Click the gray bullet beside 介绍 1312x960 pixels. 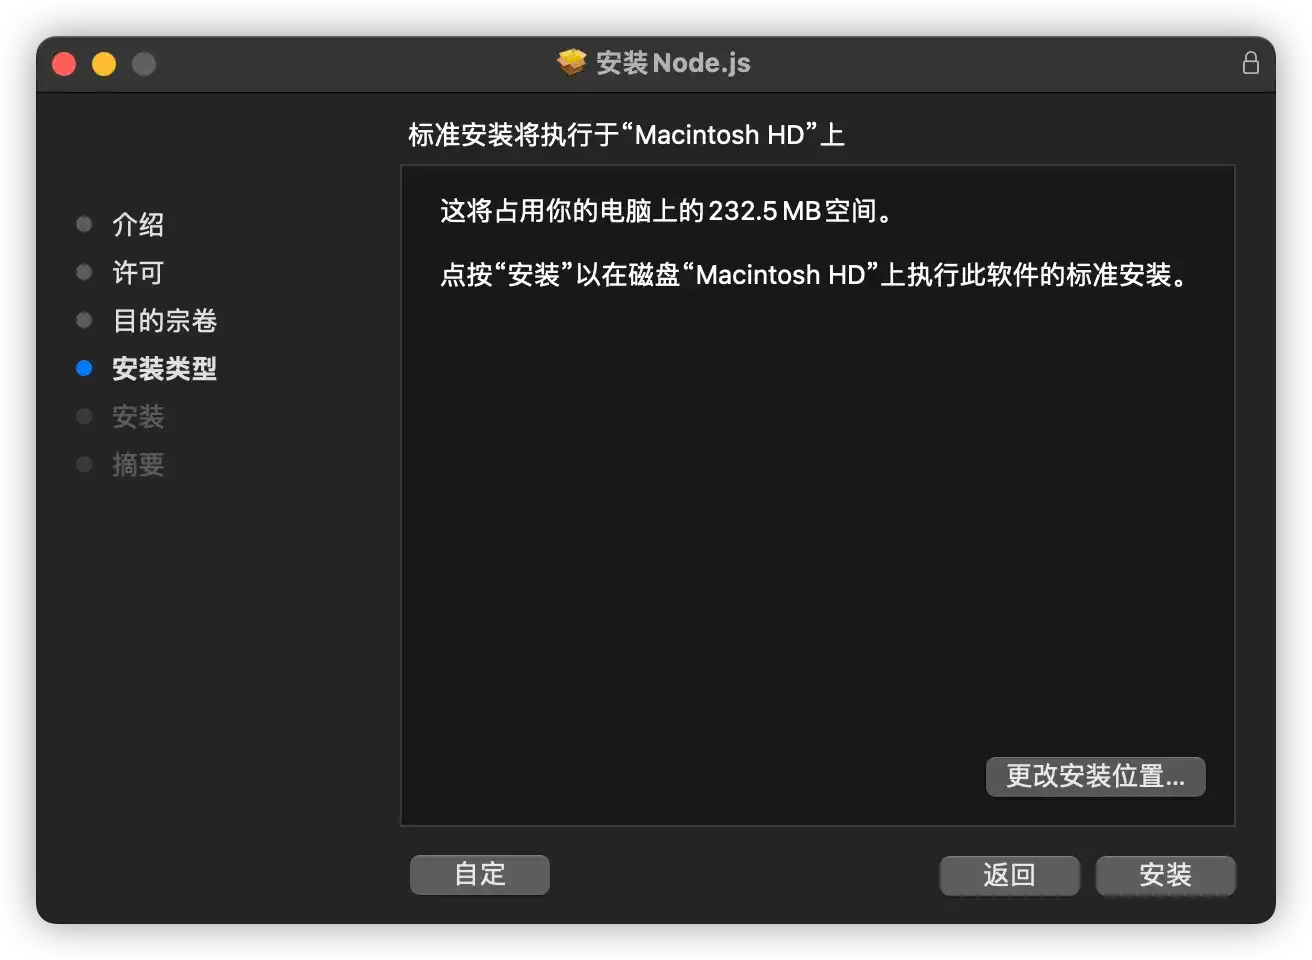84,224
